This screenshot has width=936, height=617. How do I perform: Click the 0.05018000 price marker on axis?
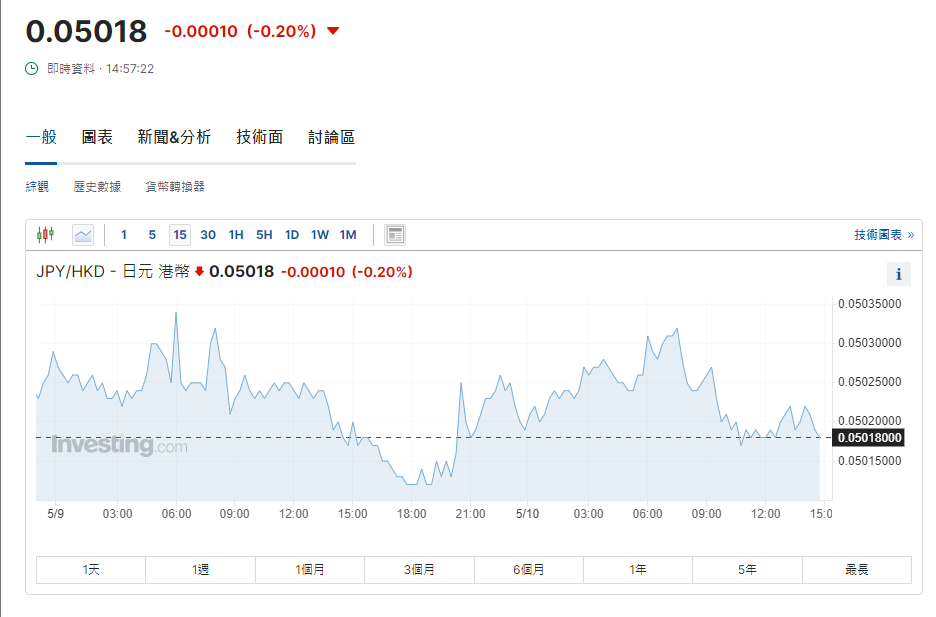[869, 437]
